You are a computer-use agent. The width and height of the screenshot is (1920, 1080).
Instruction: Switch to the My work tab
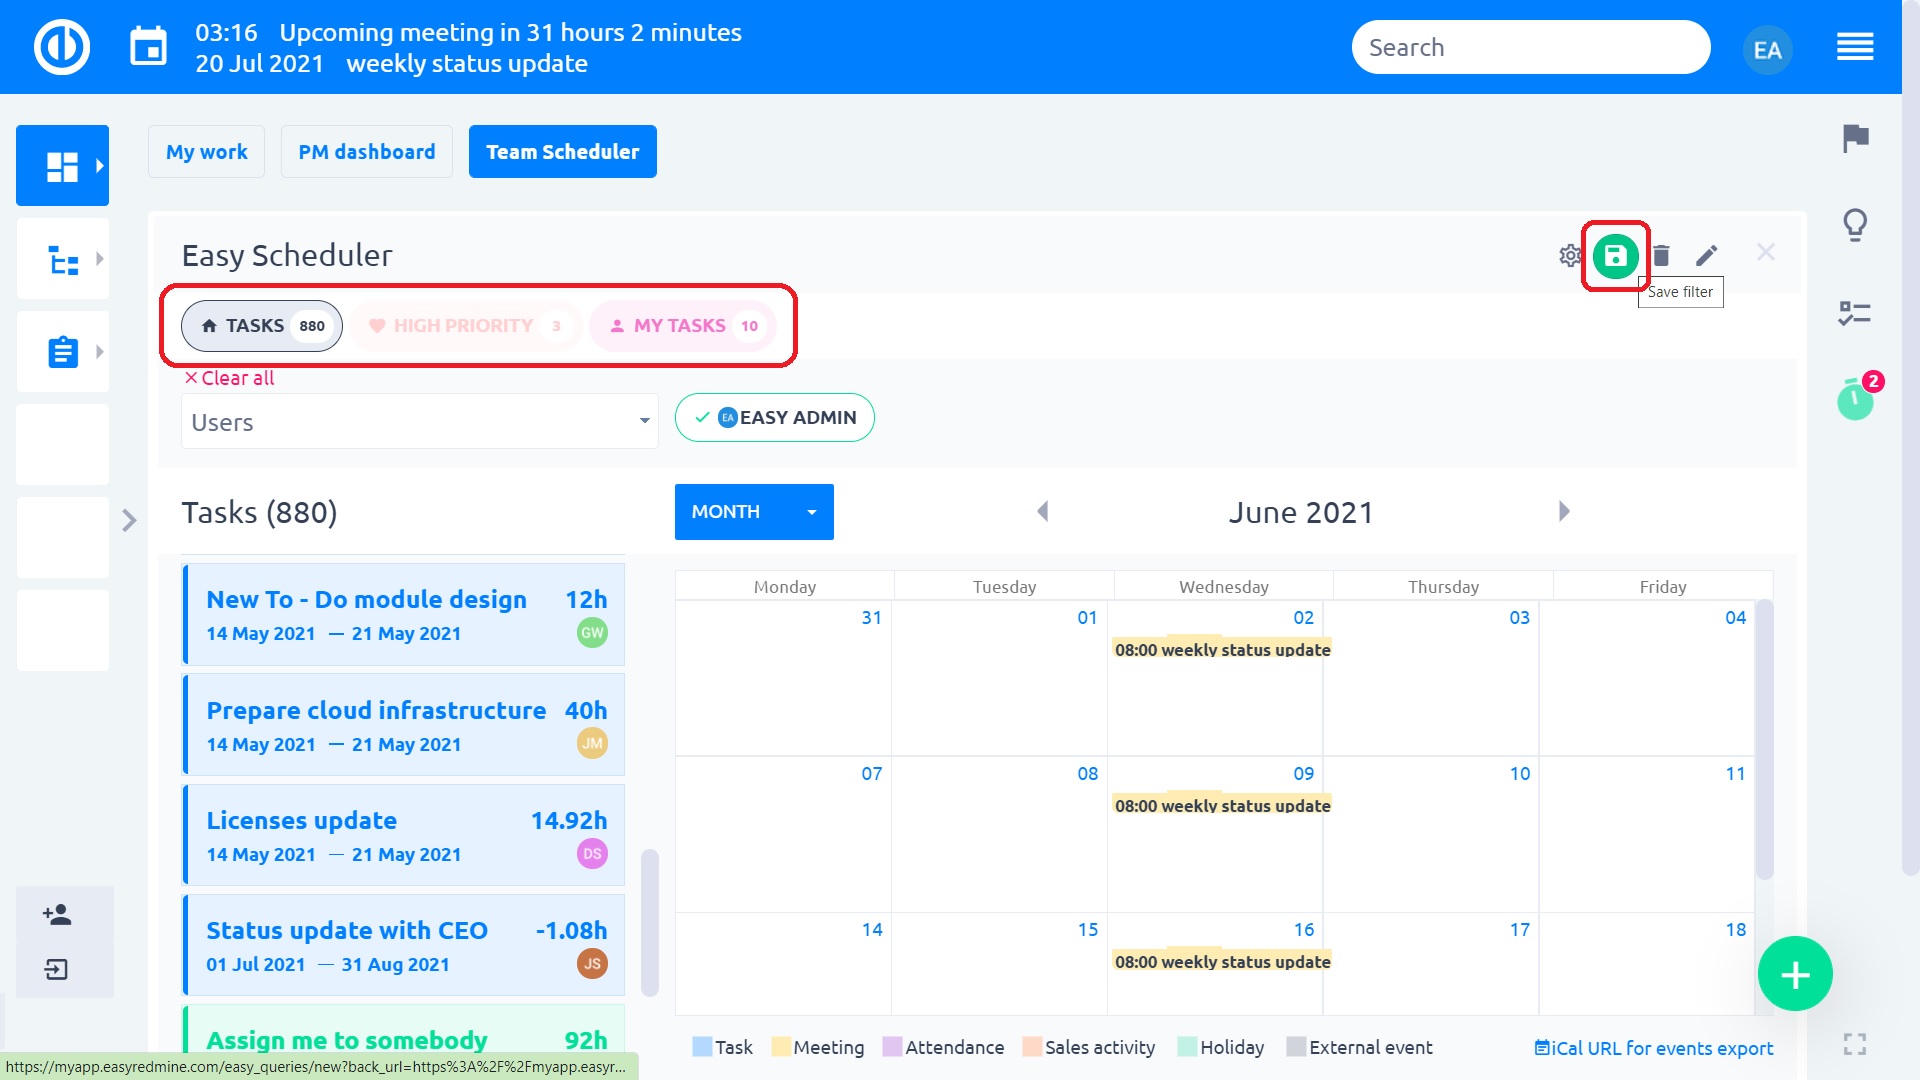206,152
